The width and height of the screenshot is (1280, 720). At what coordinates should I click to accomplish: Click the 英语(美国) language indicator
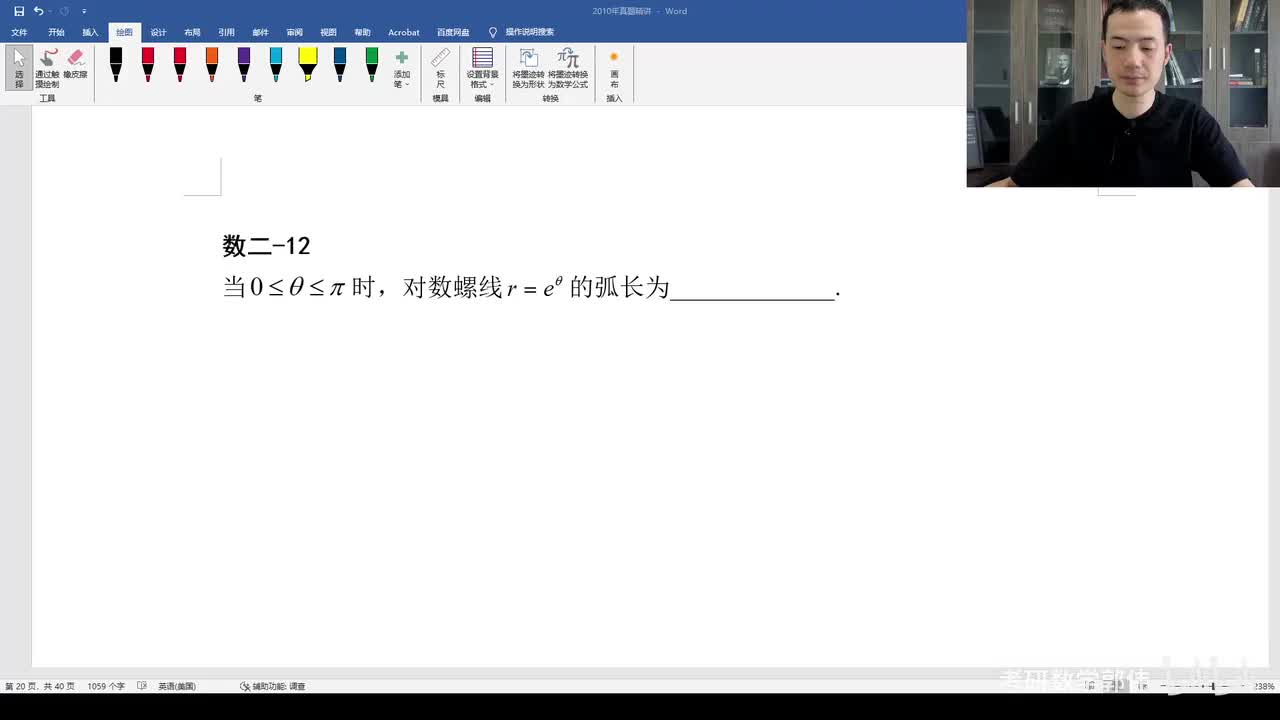(x=177, y=686)
